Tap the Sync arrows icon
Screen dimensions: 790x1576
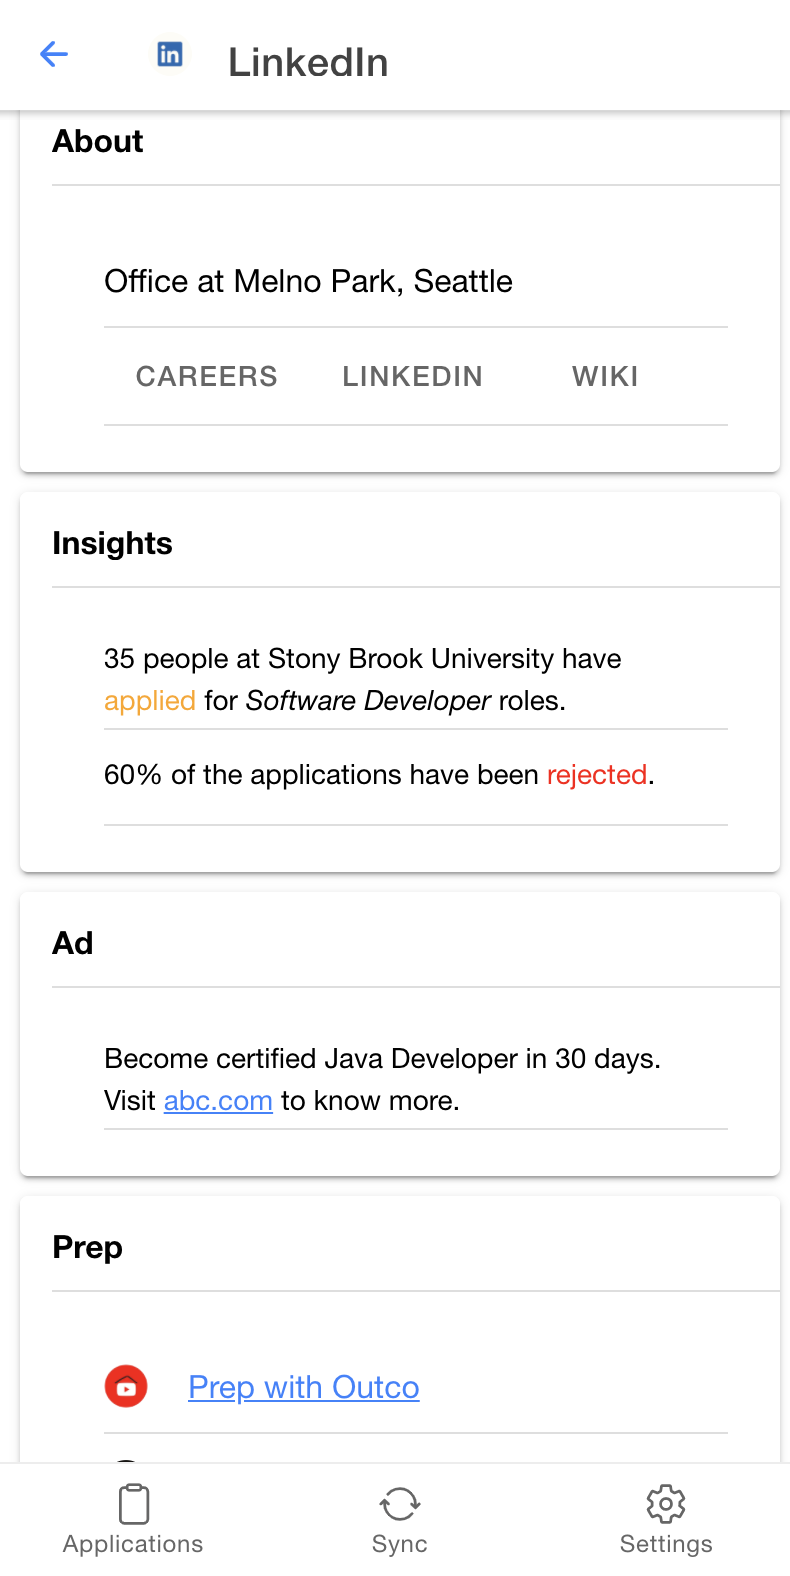[x=399, y=1504]
